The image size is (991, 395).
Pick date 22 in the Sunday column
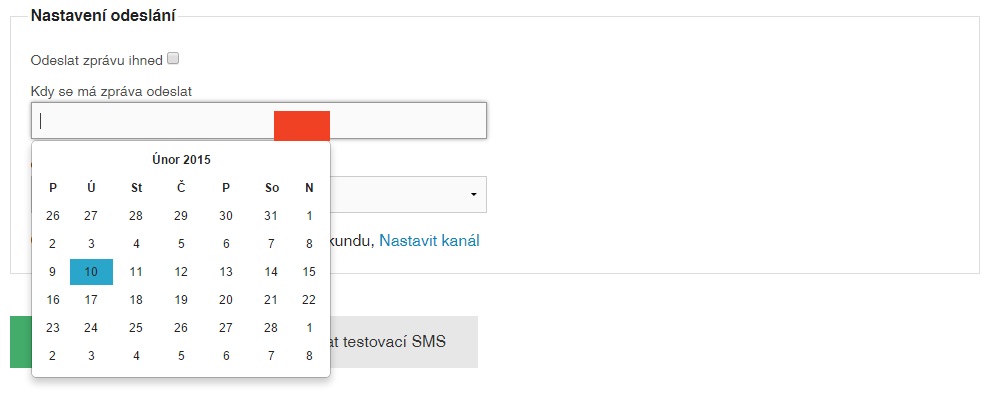pos(308,300)
